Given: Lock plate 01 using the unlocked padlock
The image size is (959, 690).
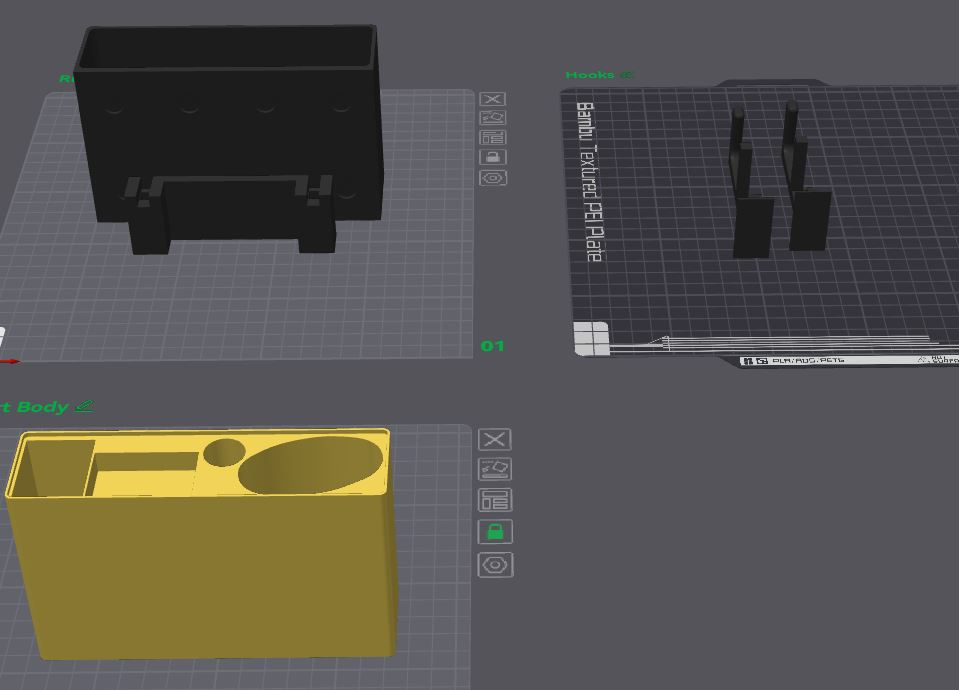Looking at the screenshot, I should point(492,157).
